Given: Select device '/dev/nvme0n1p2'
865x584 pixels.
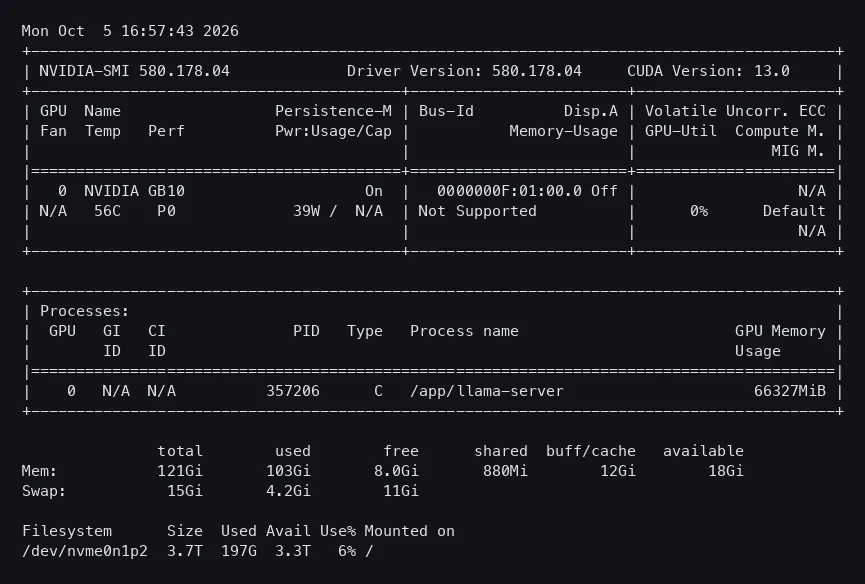Looking at the screenshot, I should [85, 551].
